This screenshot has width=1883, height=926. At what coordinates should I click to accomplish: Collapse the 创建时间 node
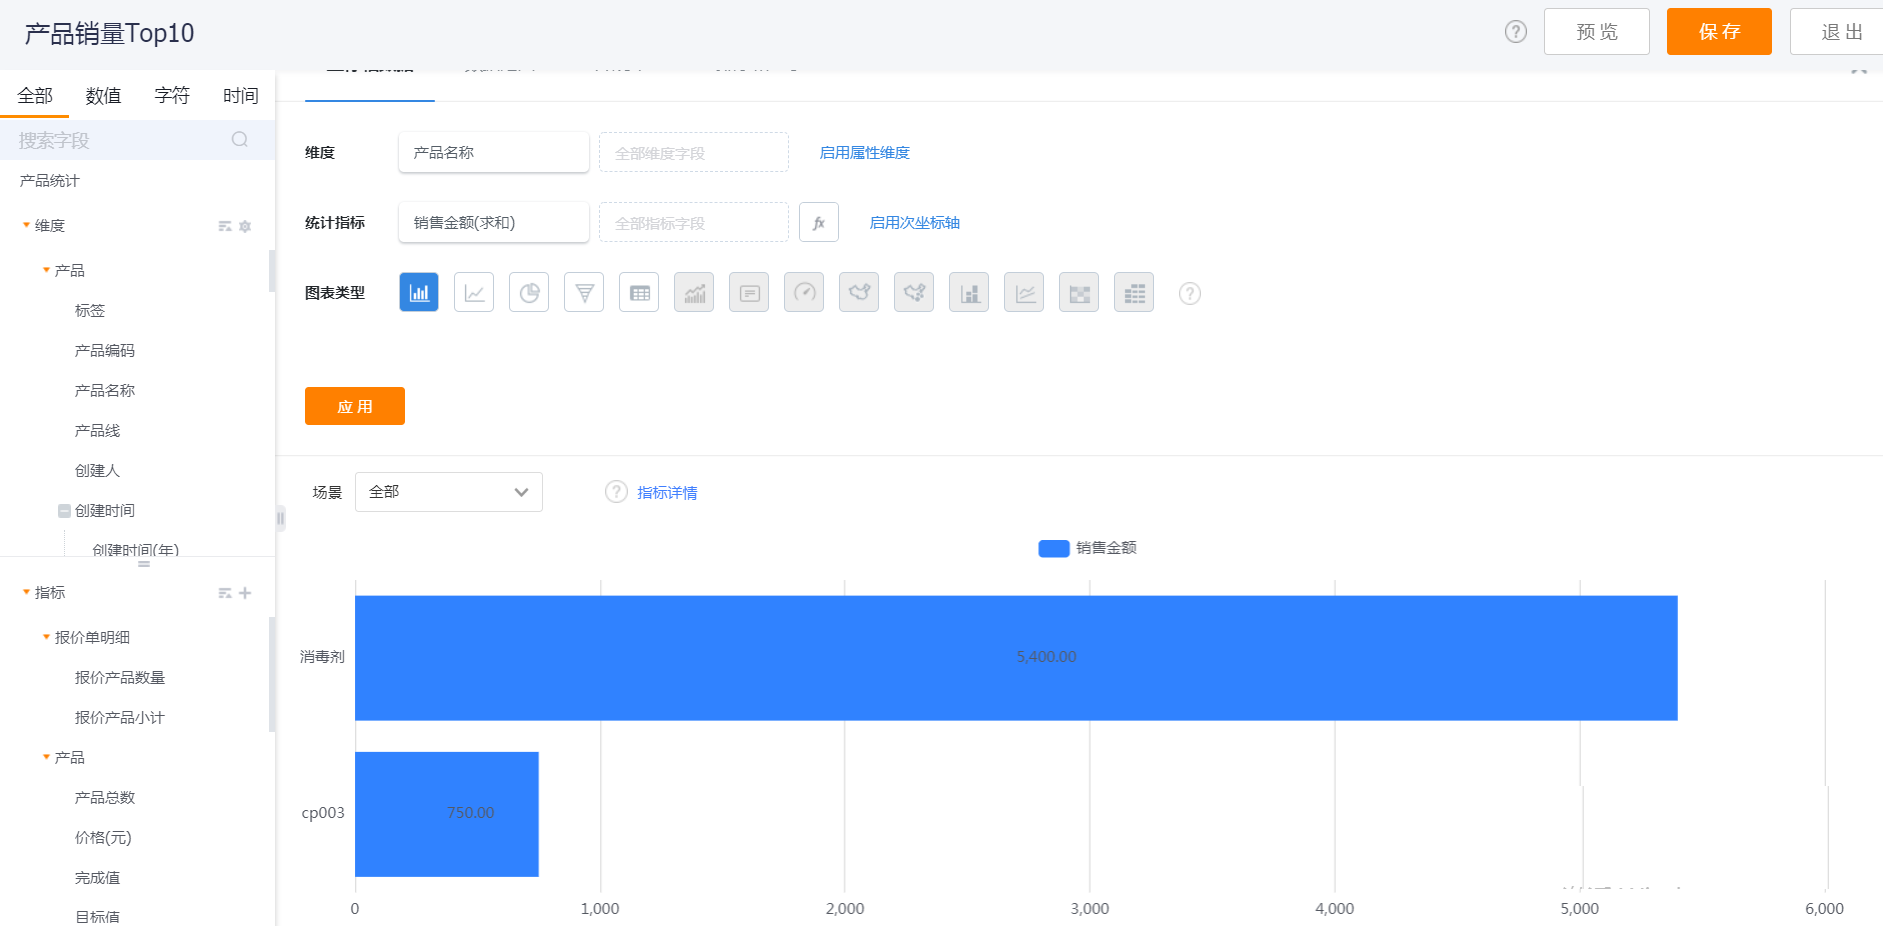tap(64, 511)
